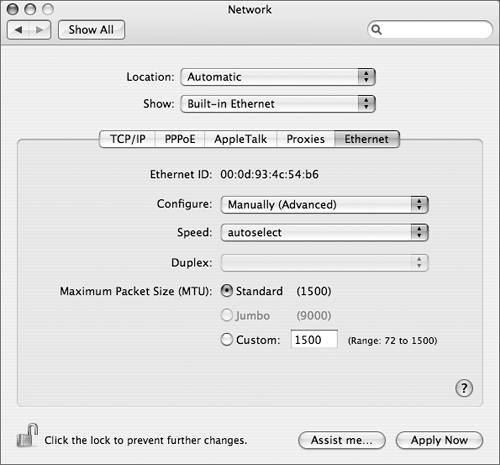Switch to the AppleTalk tab
The image size is (500, 465).
(241, 139)
